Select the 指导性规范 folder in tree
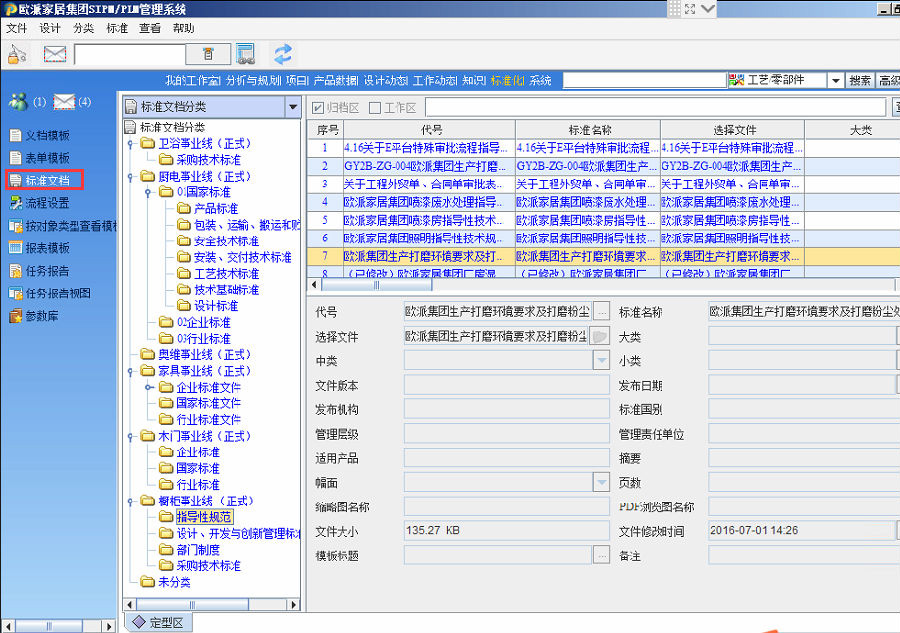Viewport: 900px width, 633px height. coord(204,517)
